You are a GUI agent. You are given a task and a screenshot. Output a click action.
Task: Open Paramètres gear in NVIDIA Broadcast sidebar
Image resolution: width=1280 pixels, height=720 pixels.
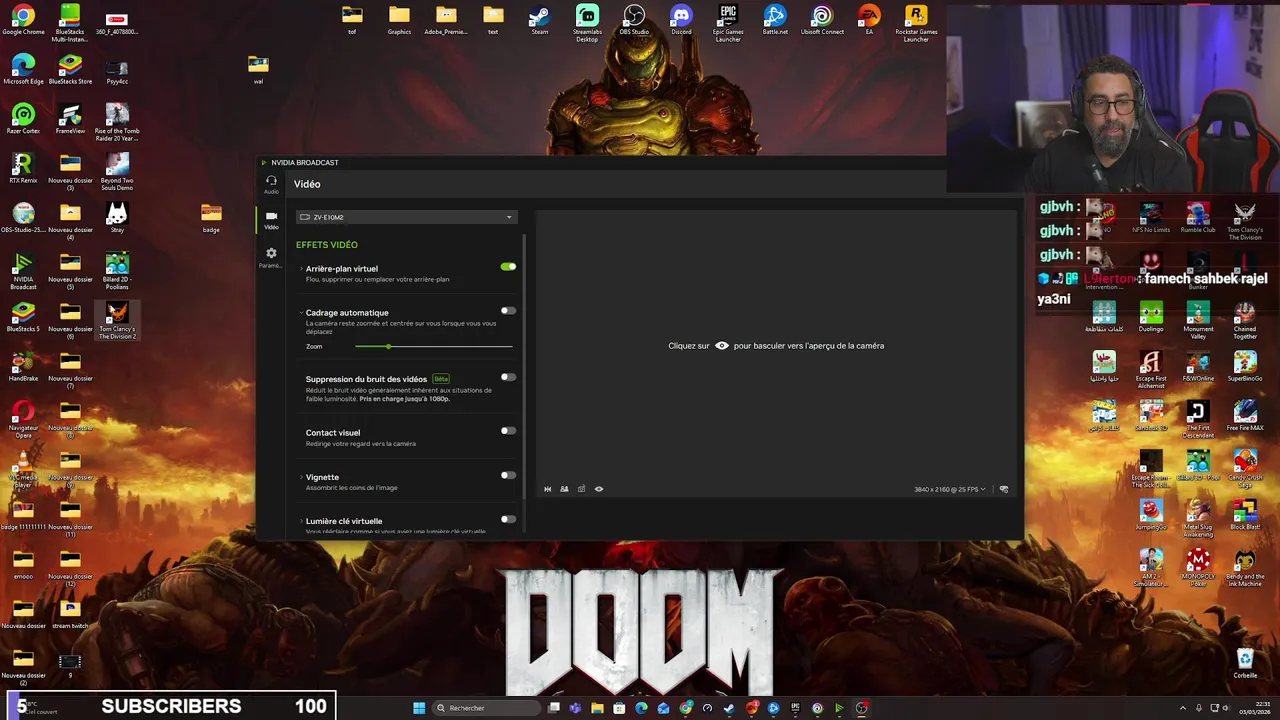[x=271, y=258]
